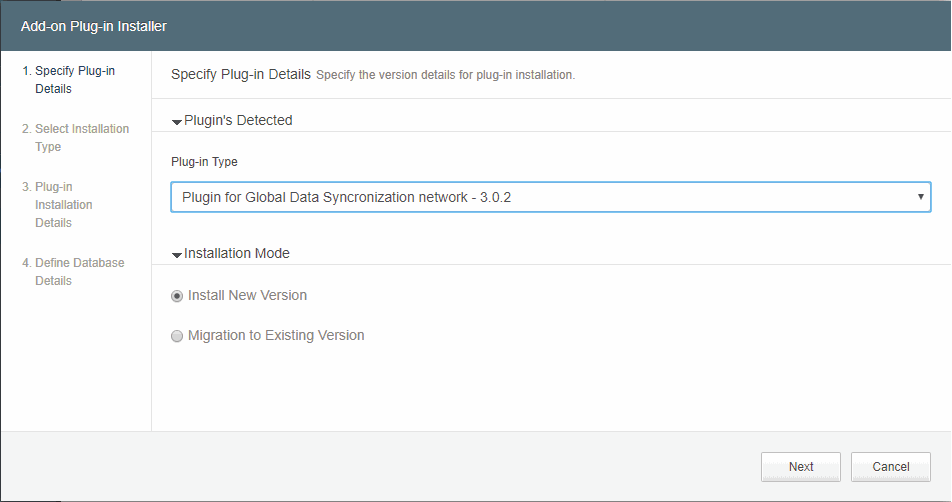Select the Migration to Existing Version radio button
Image resolution: width=952 pixels, height=502 pixels.
[x=177, y=336]
